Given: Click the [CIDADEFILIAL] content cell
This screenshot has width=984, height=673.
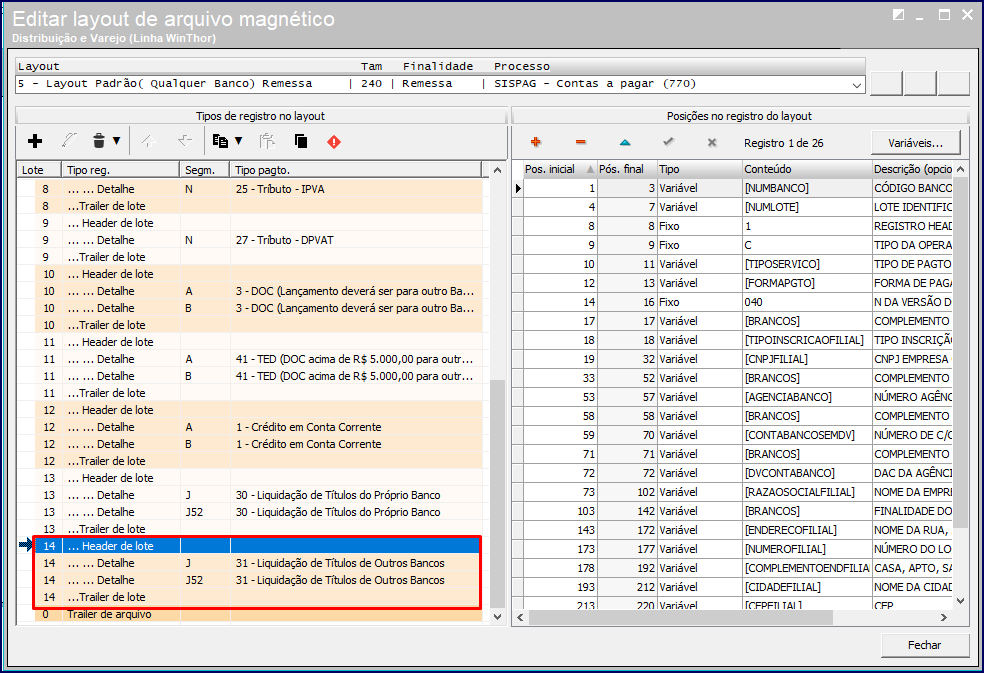Looking at the screenshot, I should coord(806,587).
